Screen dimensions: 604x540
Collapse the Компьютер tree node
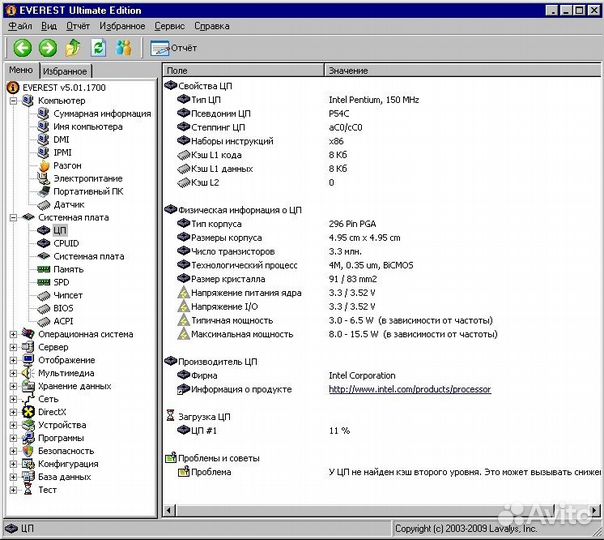coord(13,101)
